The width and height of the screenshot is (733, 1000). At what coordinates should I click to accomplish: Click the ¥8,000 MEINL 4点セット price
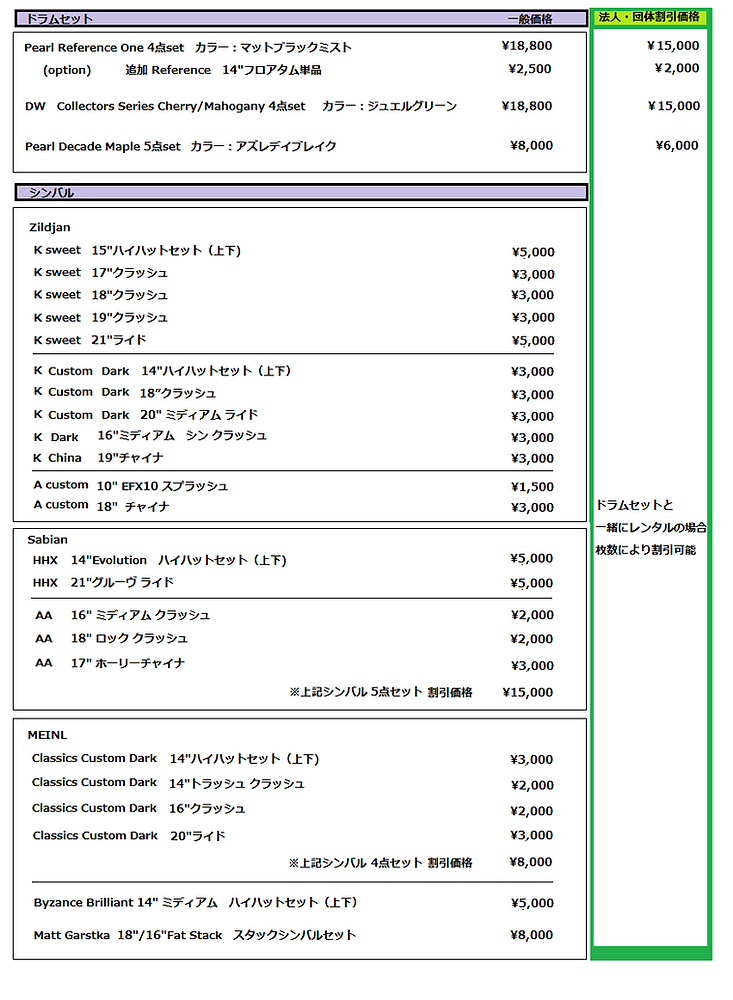coord(531,862)
